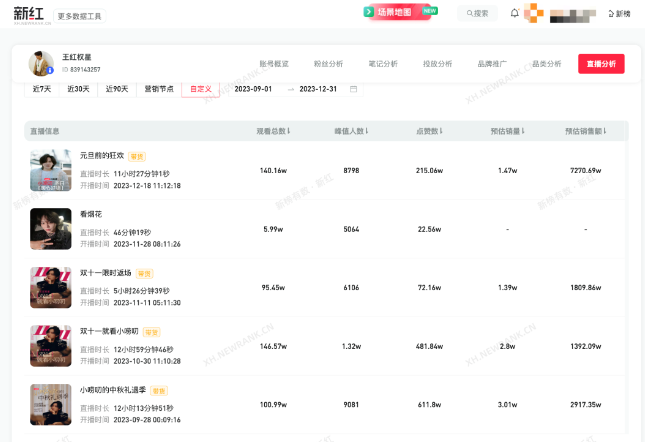Switch to 粉丝分析 tab
This screenshot has height=442, width=645.
328,64
